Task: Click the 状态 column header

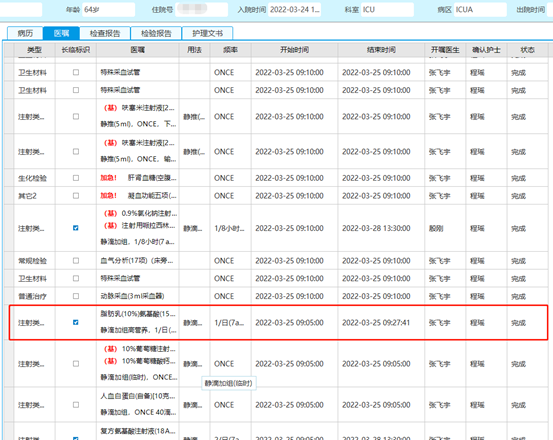Action: pyautogui.click(x=528, y=50)
